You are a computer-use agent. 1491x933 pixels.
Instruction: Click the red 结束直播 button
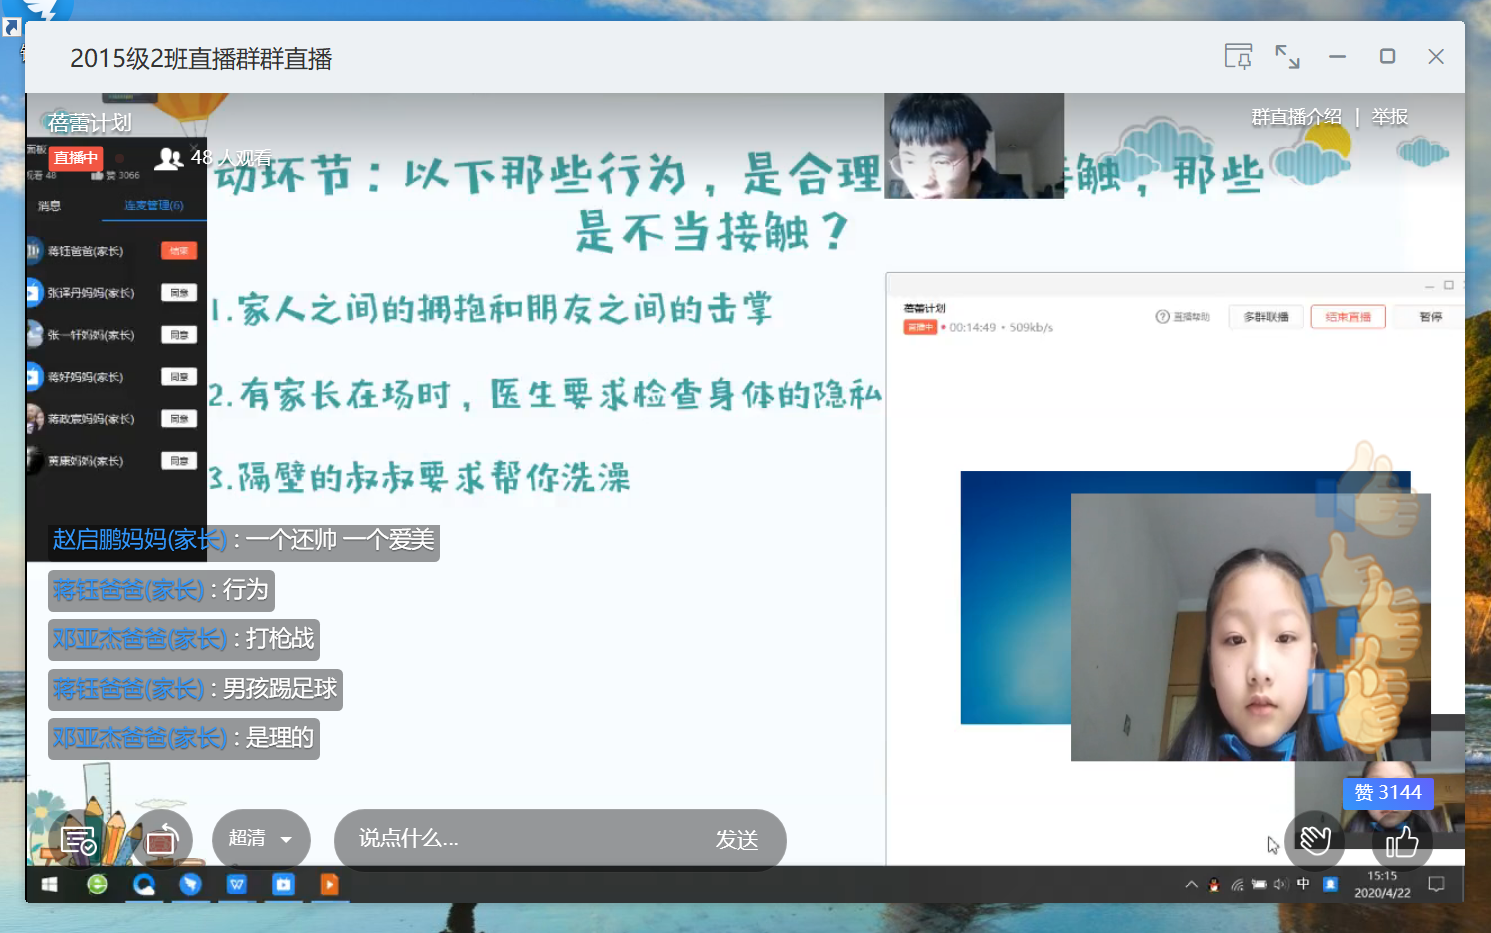coord(1347,317)
